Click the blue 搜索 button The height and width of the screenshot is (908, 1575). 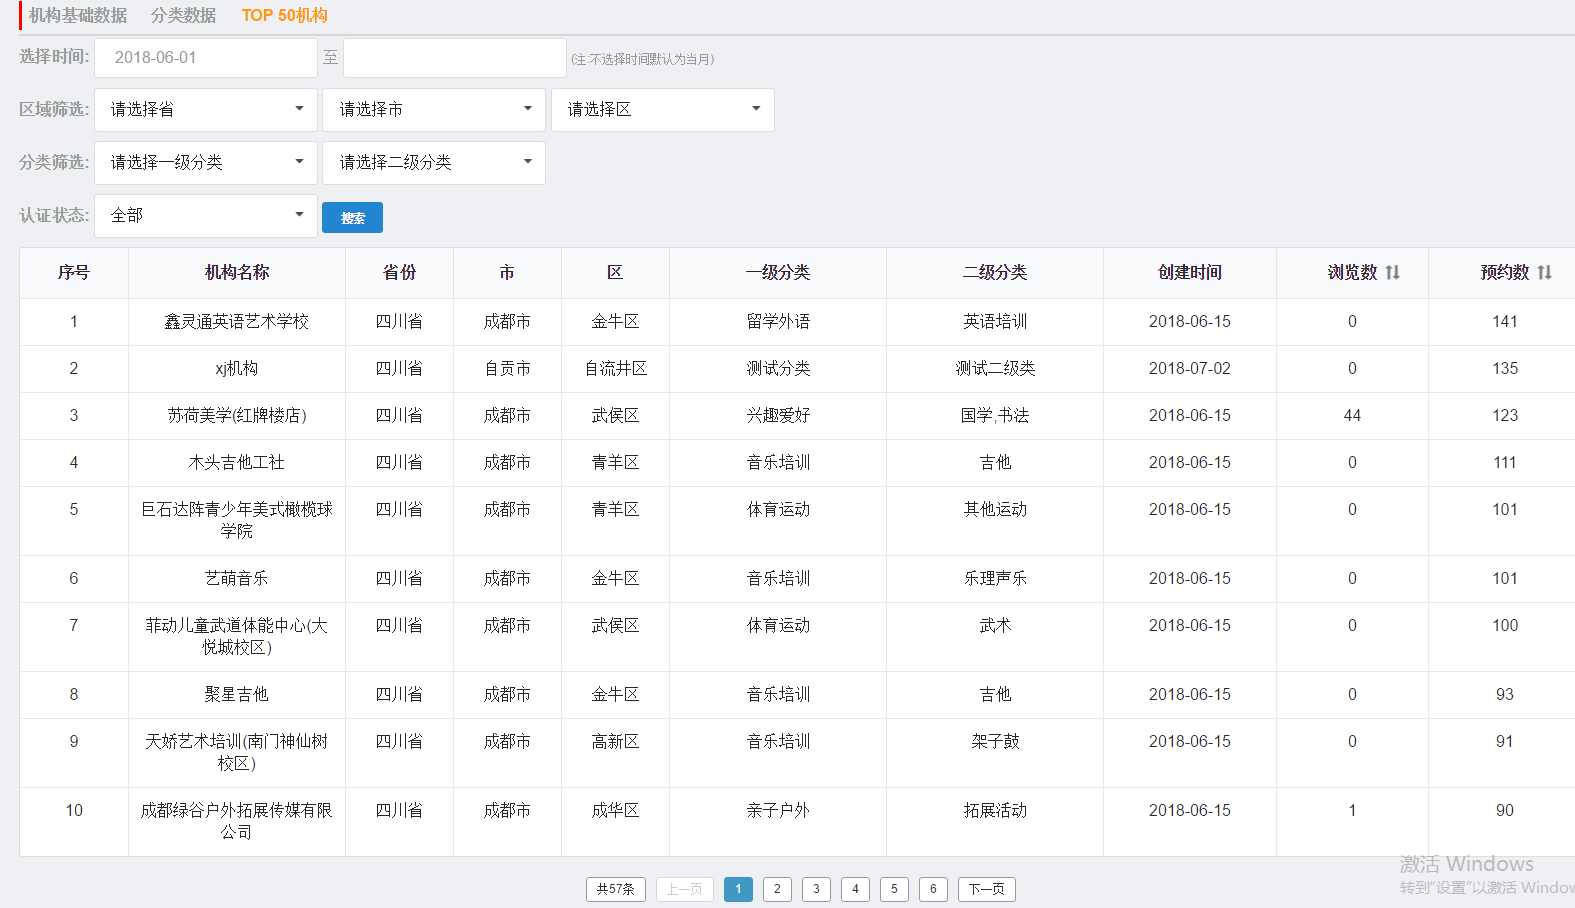352,218
